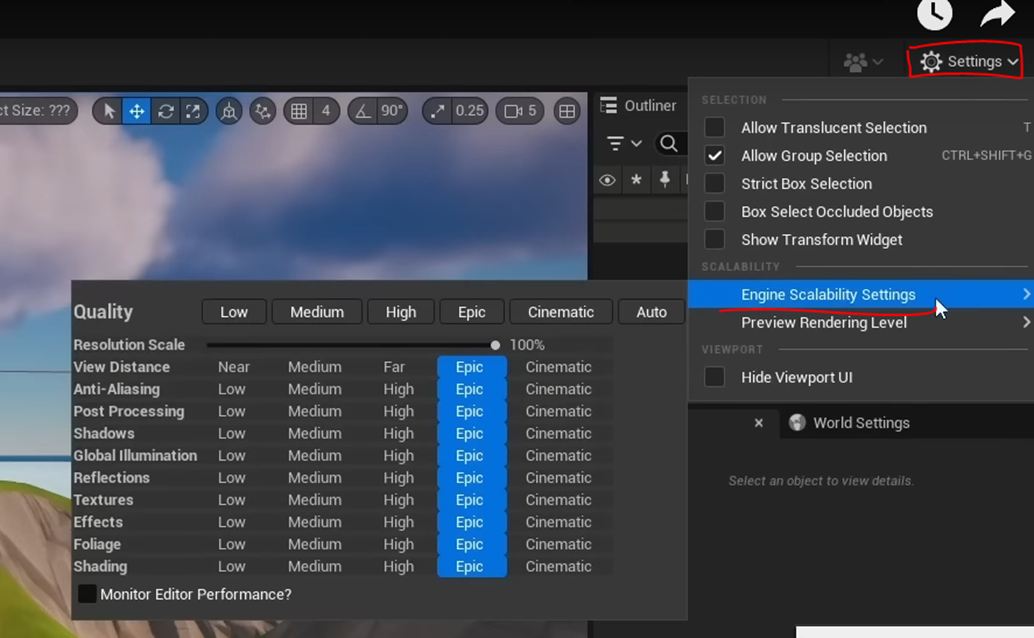Set Anti-Aliasing to Cinematic
Viewport: 1034px width, 638px height.
coord(559,389)
